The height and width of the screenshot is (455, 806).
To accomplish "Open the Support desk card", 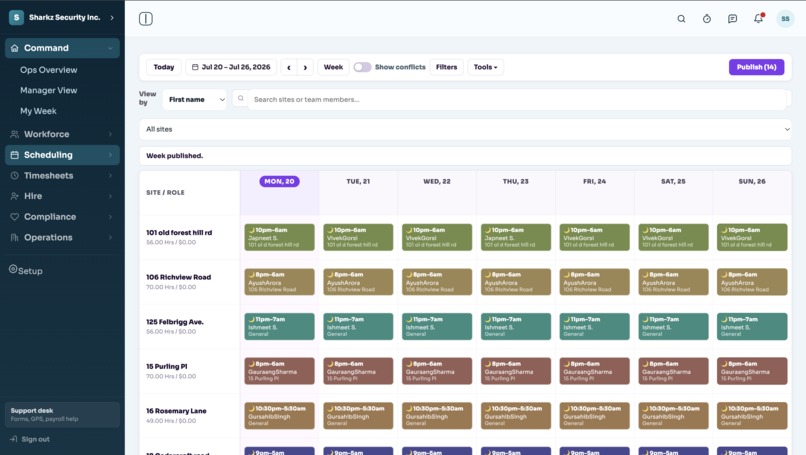I will pos(62,414).
